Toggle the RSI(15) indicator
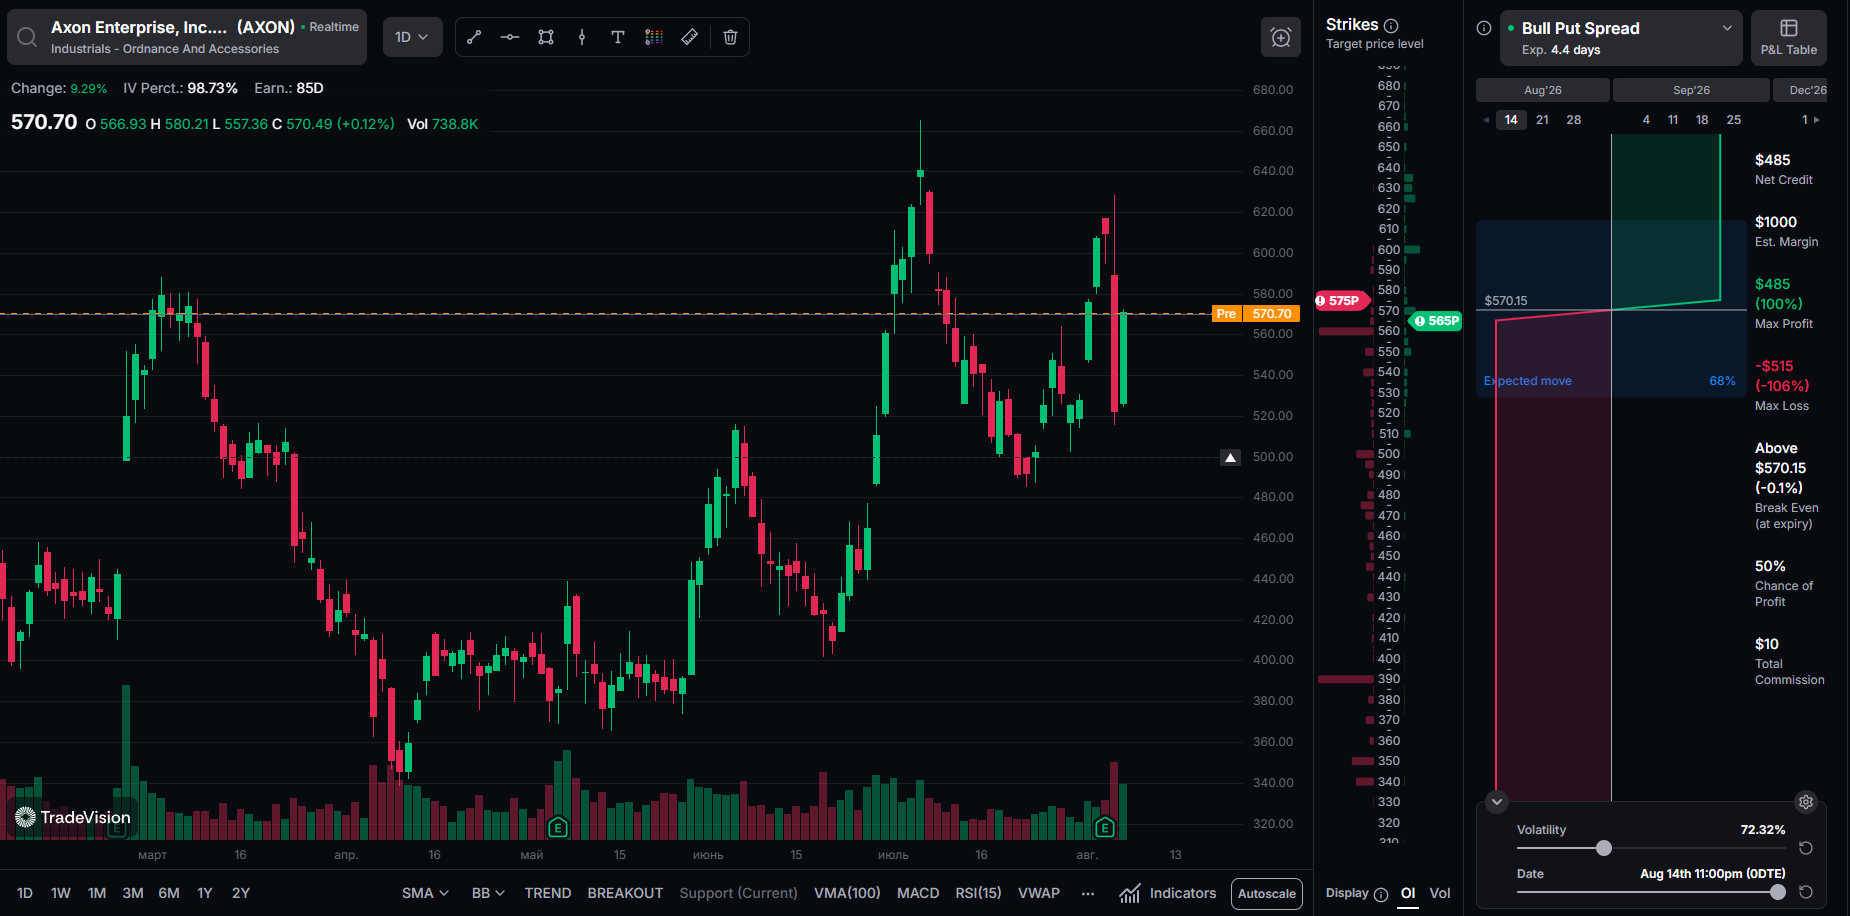 [x=978, y=893]
